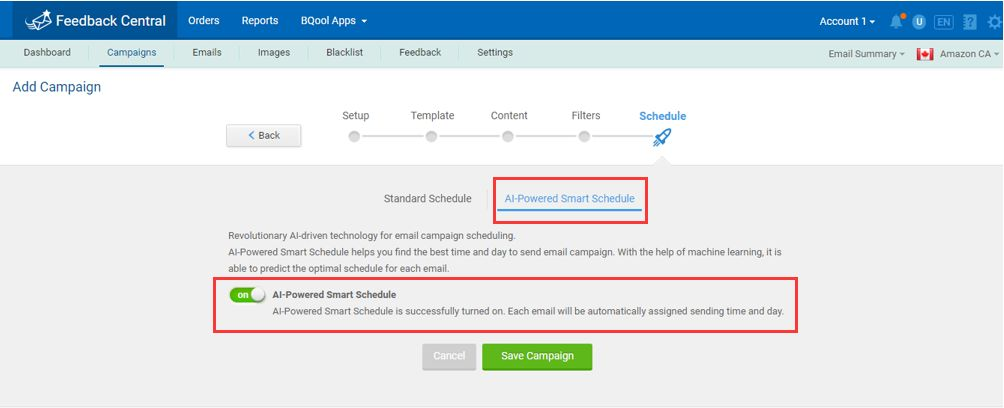Click the Save Campaign button

tap(537, 357)
